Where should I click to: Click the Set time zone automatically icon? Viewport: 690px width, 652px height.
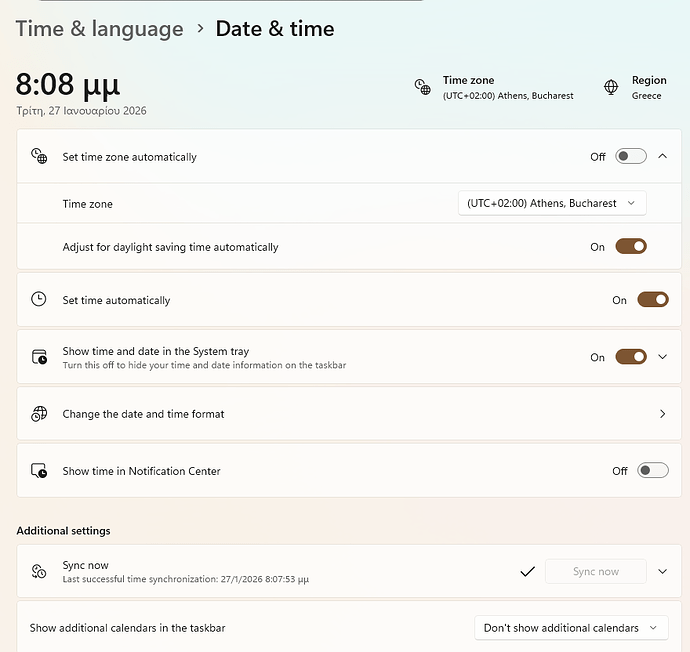pyautogui.click(x=39, y=156)
